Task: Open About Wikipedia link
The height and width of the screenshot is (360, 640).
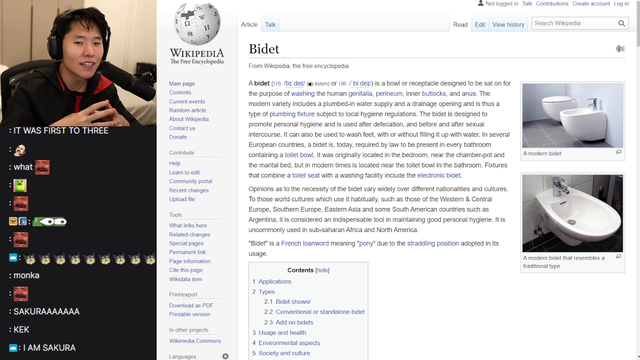Action: coord(189,119)
